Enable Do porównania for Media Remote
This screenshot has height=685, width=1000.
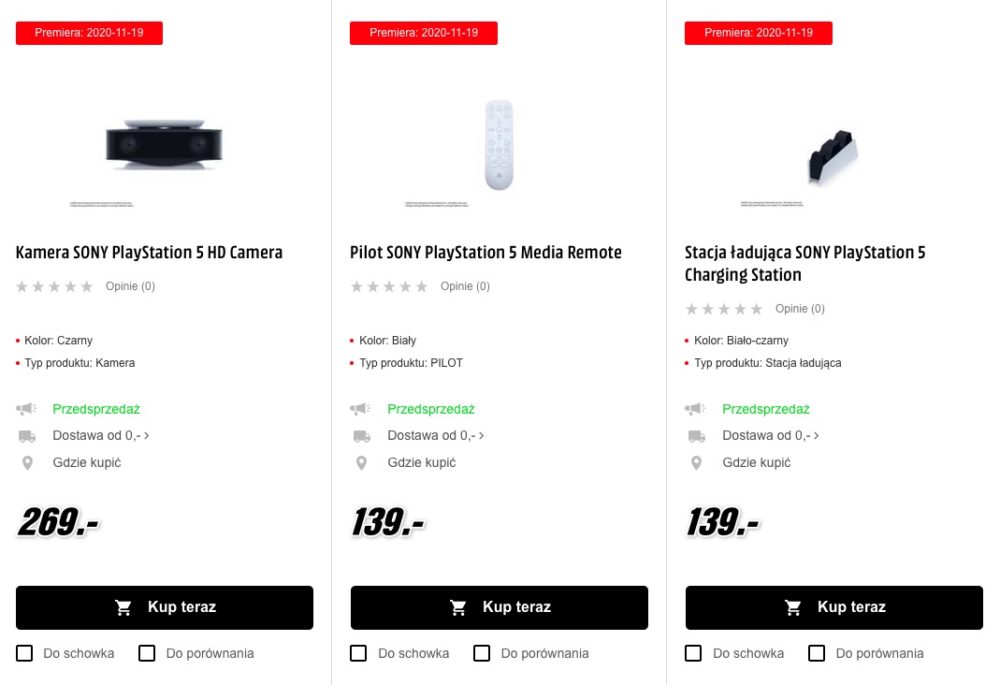[482, 653]
